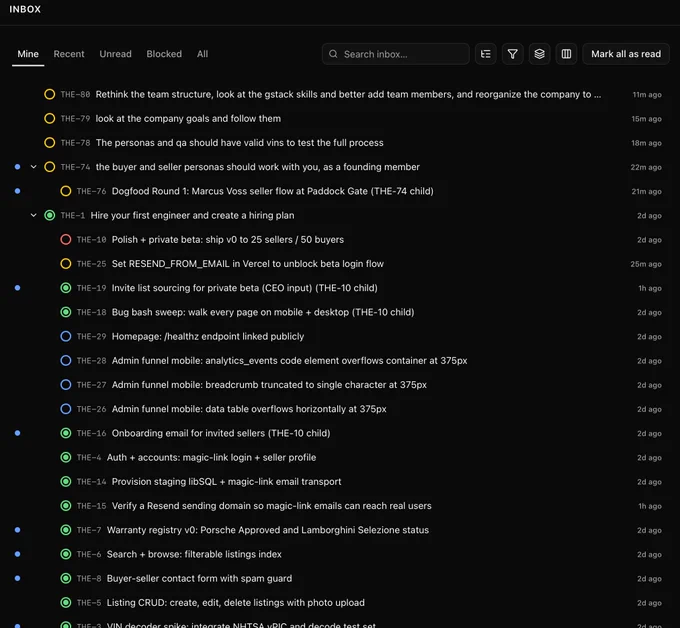This screenshot has height=628, width=680.
Task: Click status circle of THE-80
Action: [49, 94]
